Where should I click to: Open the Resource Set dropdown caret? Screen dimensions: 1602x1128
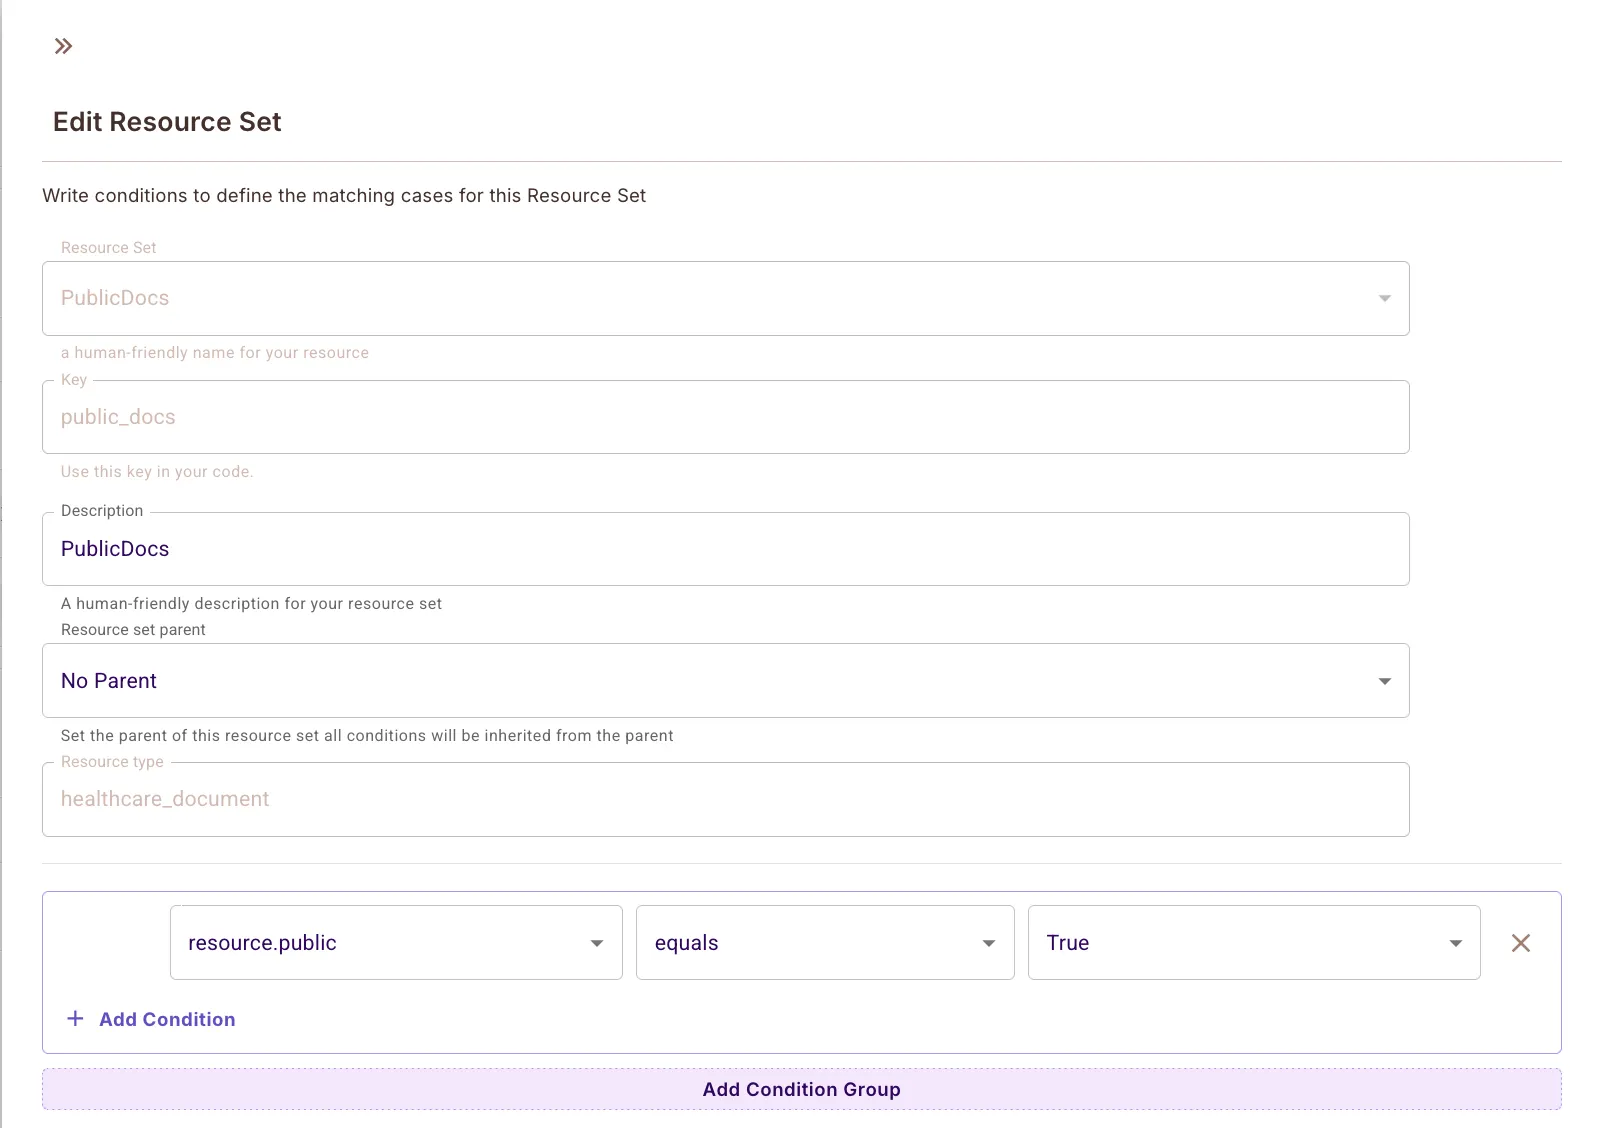point(1385,297)
